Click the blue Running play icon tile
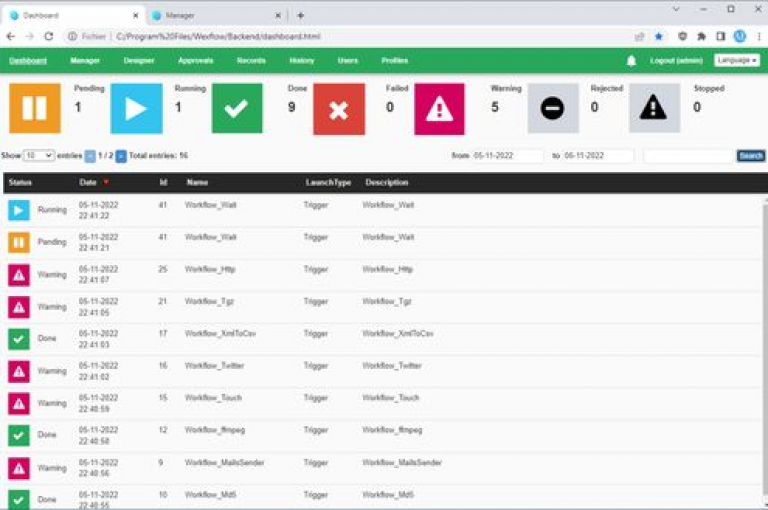 [x=136, y=108]
